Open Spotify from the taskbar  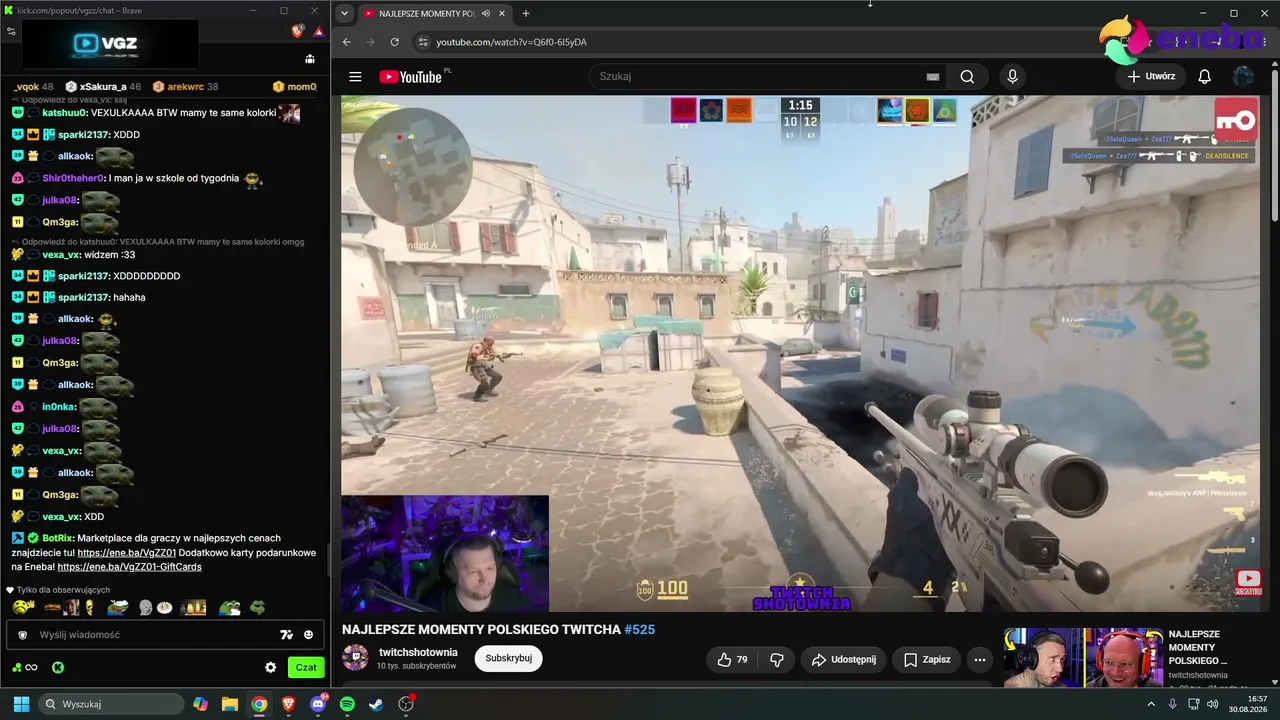[347, 704]
